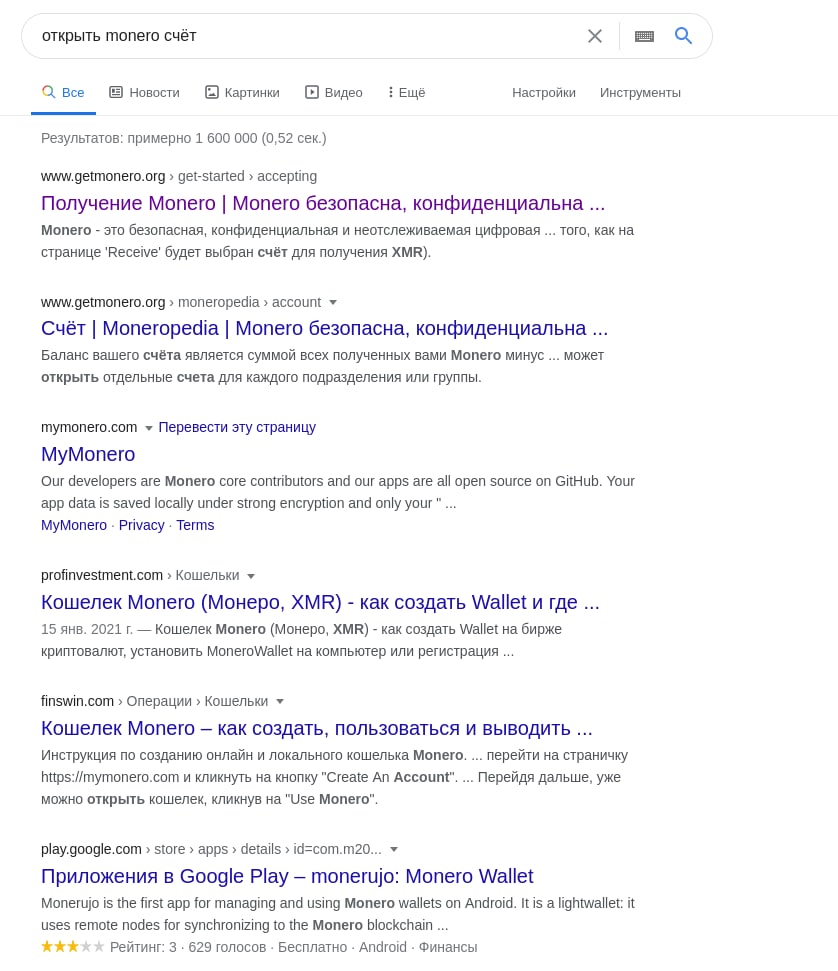Expand arrow next to finswin.com Кошельки
The image size is (838, 971).
[279, 702]
